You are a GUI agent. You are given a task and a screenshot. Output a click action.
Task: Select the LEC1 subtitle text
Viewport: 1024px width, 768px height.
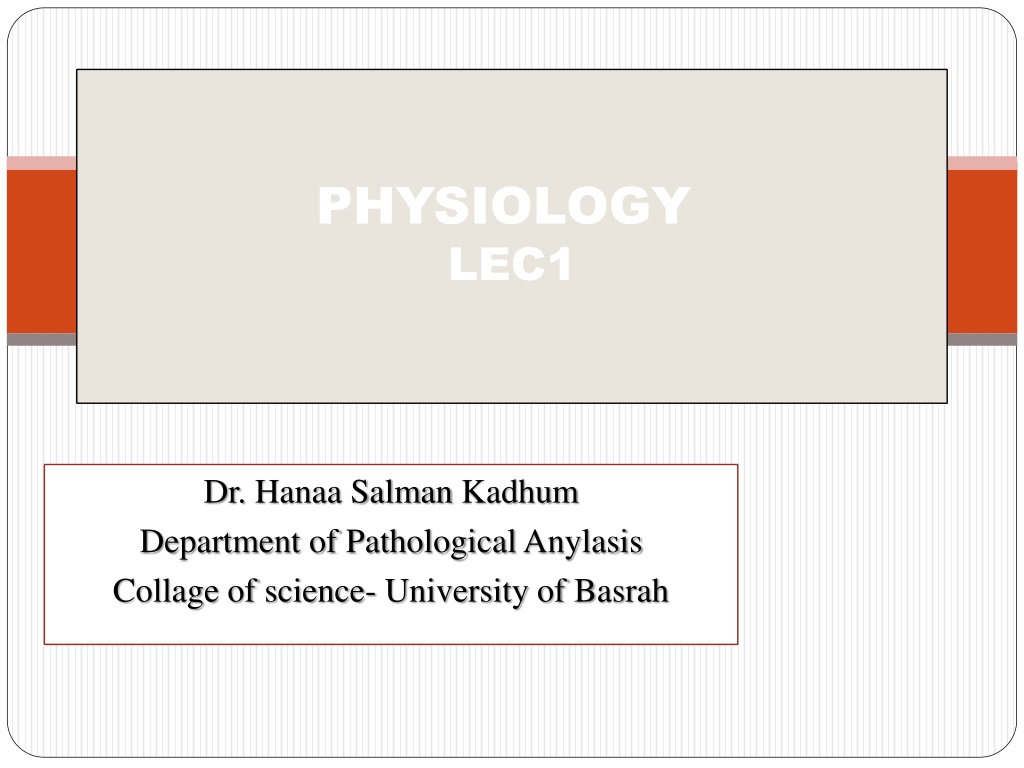511,264
